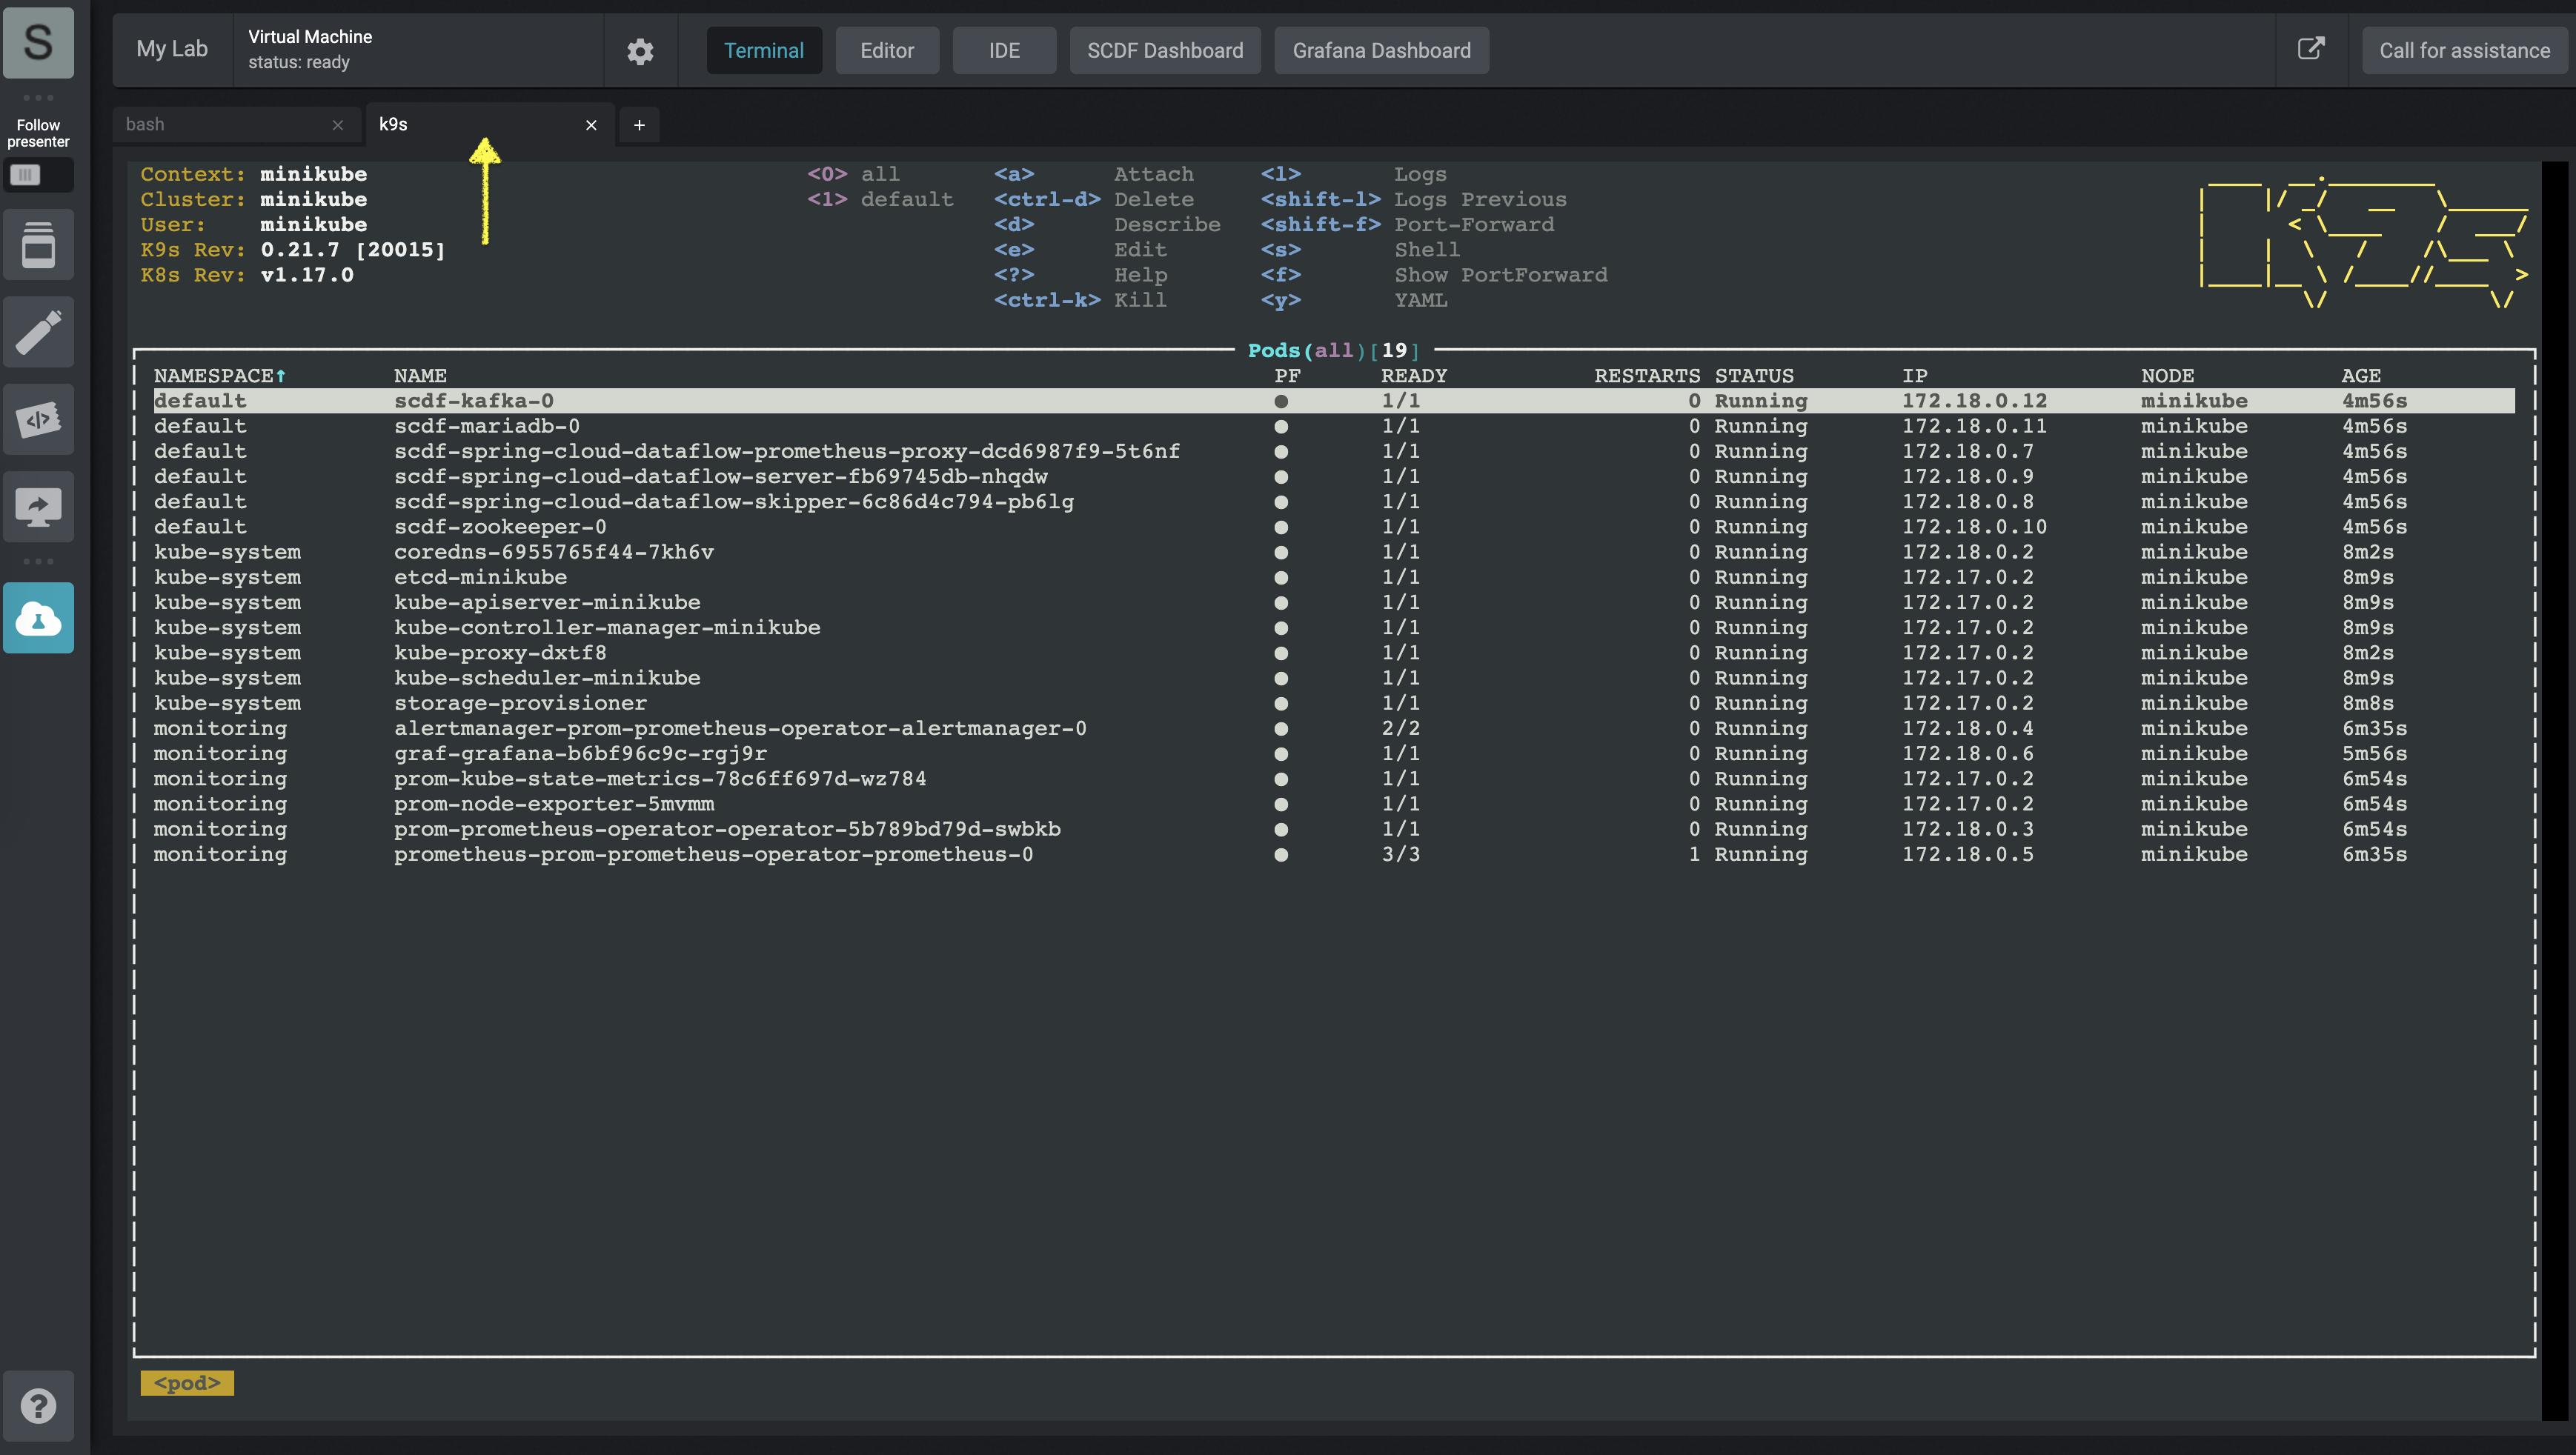Open lab in external window icon
This screenshot has width=2576, height=1455.
click(x=2310, y=49)
